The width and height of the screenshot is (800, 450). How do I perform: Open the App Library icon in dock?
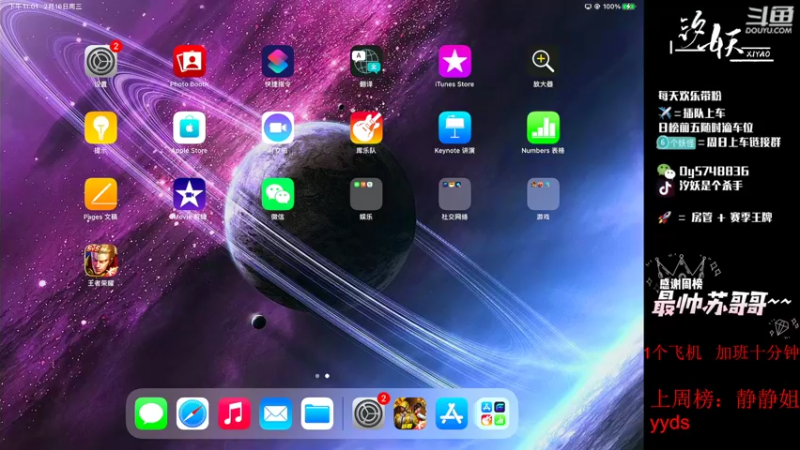coord(493,413)
